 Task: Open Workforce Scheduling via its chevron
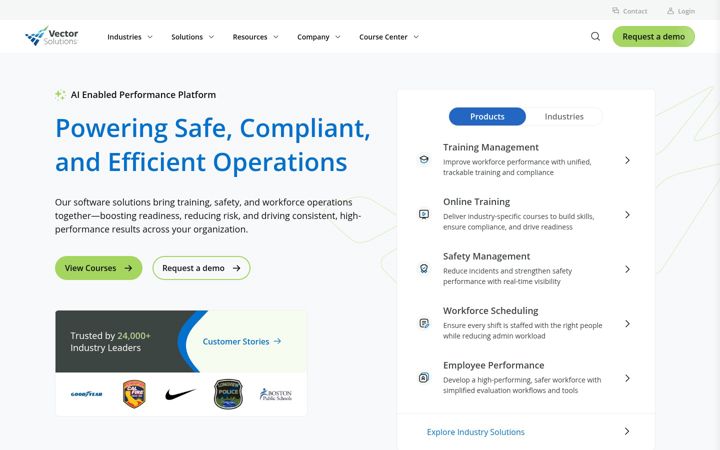coord(627,324)
